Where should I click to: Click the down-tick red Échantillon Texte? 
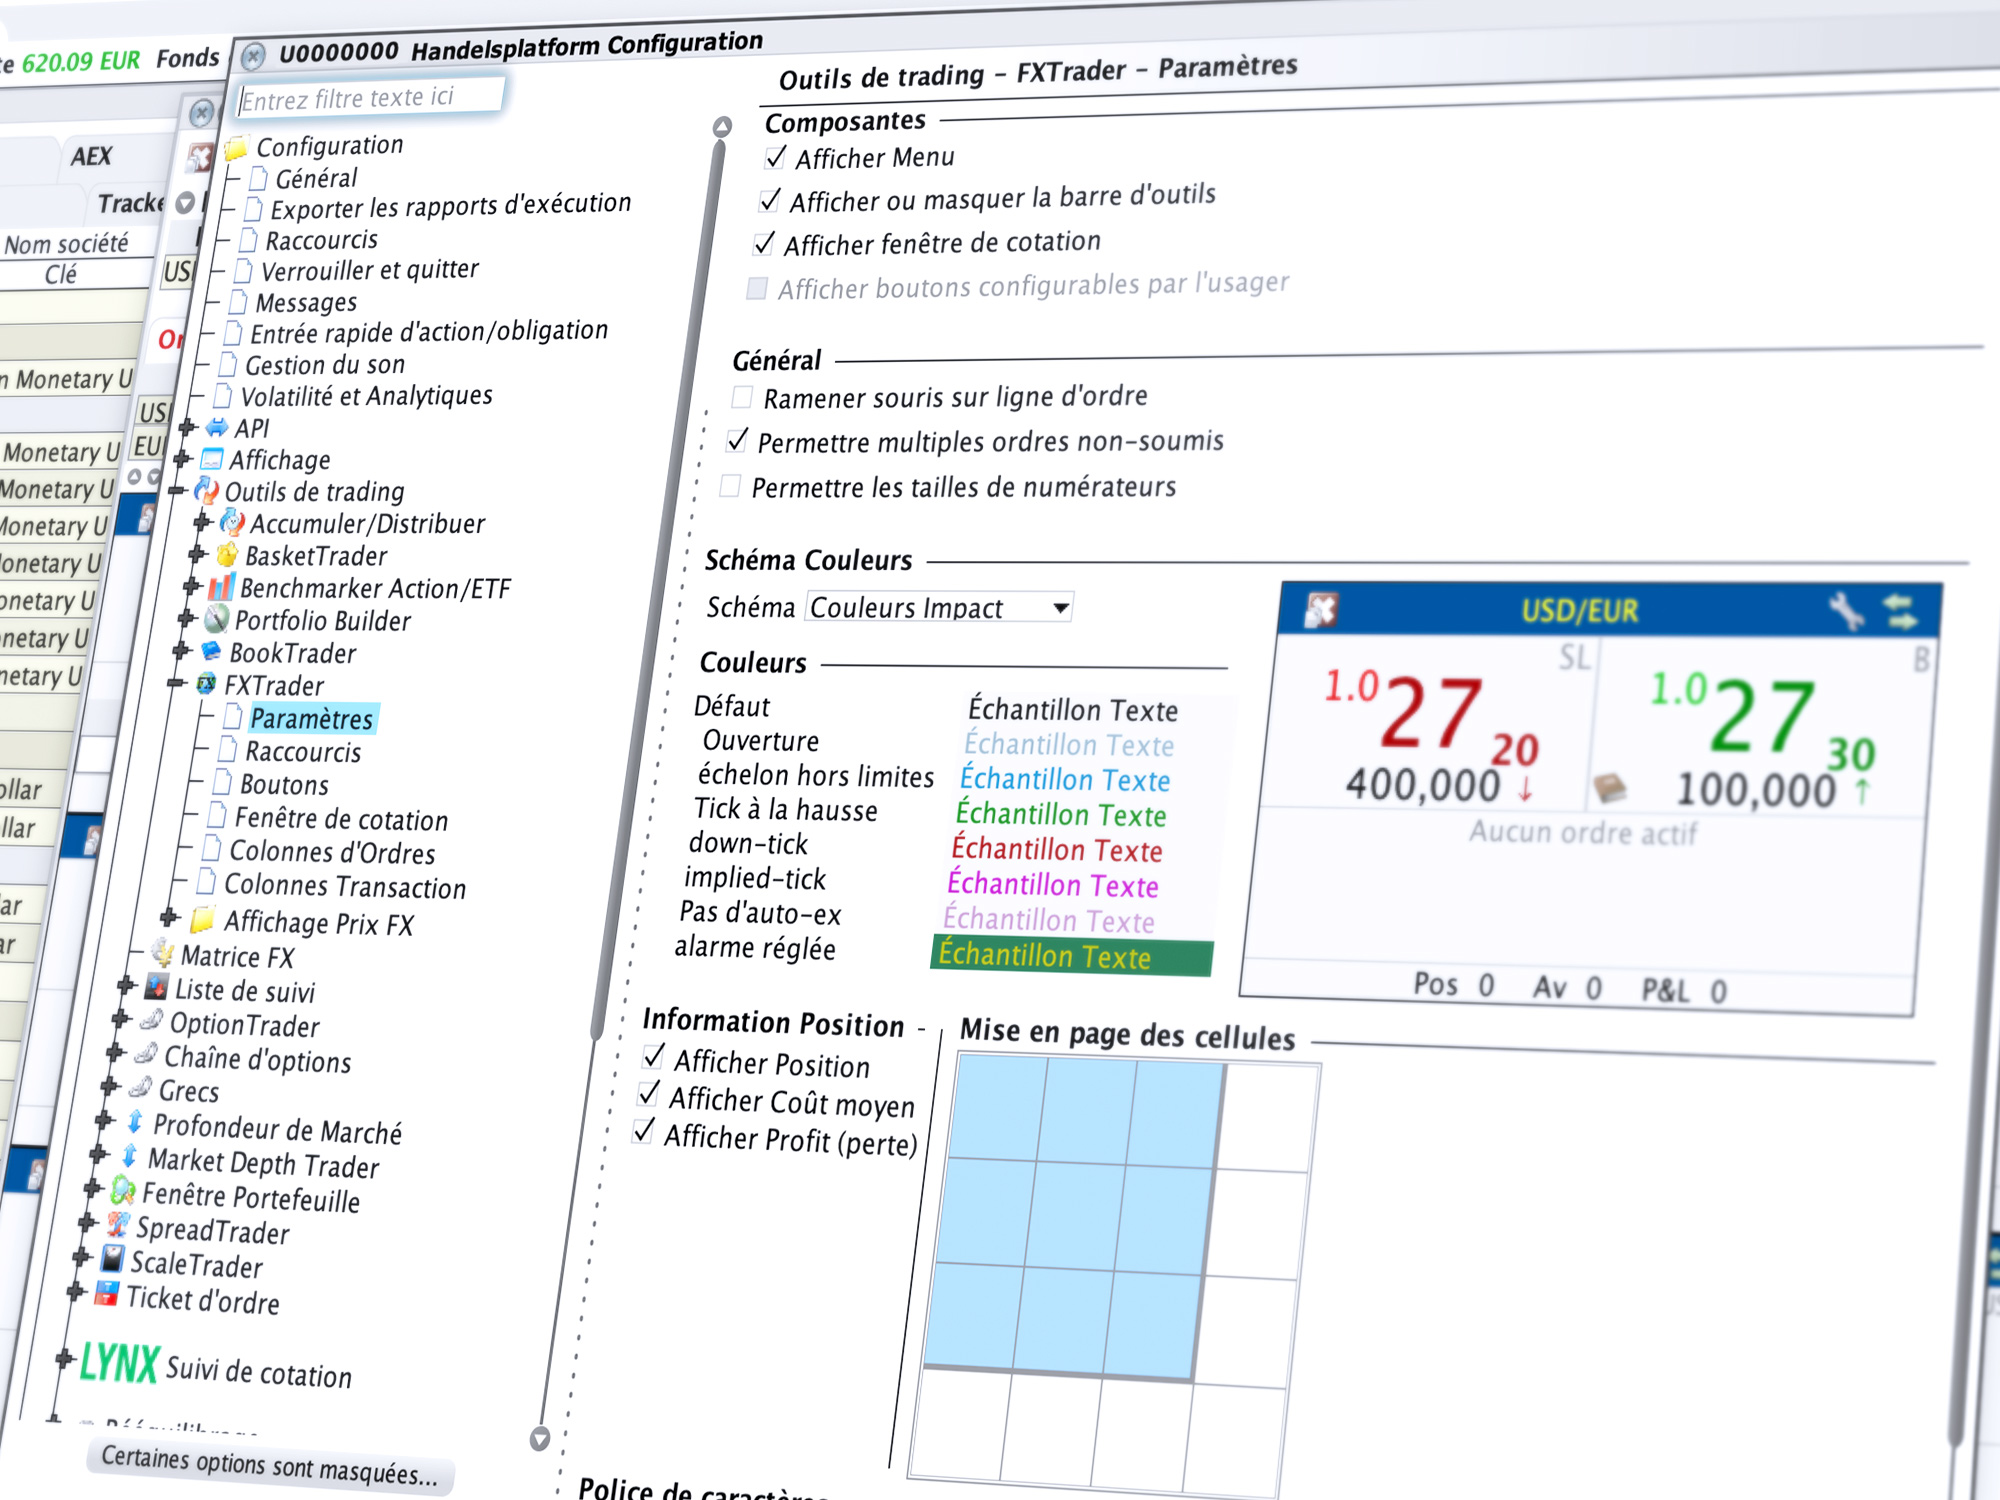(x=1057, y=849)
